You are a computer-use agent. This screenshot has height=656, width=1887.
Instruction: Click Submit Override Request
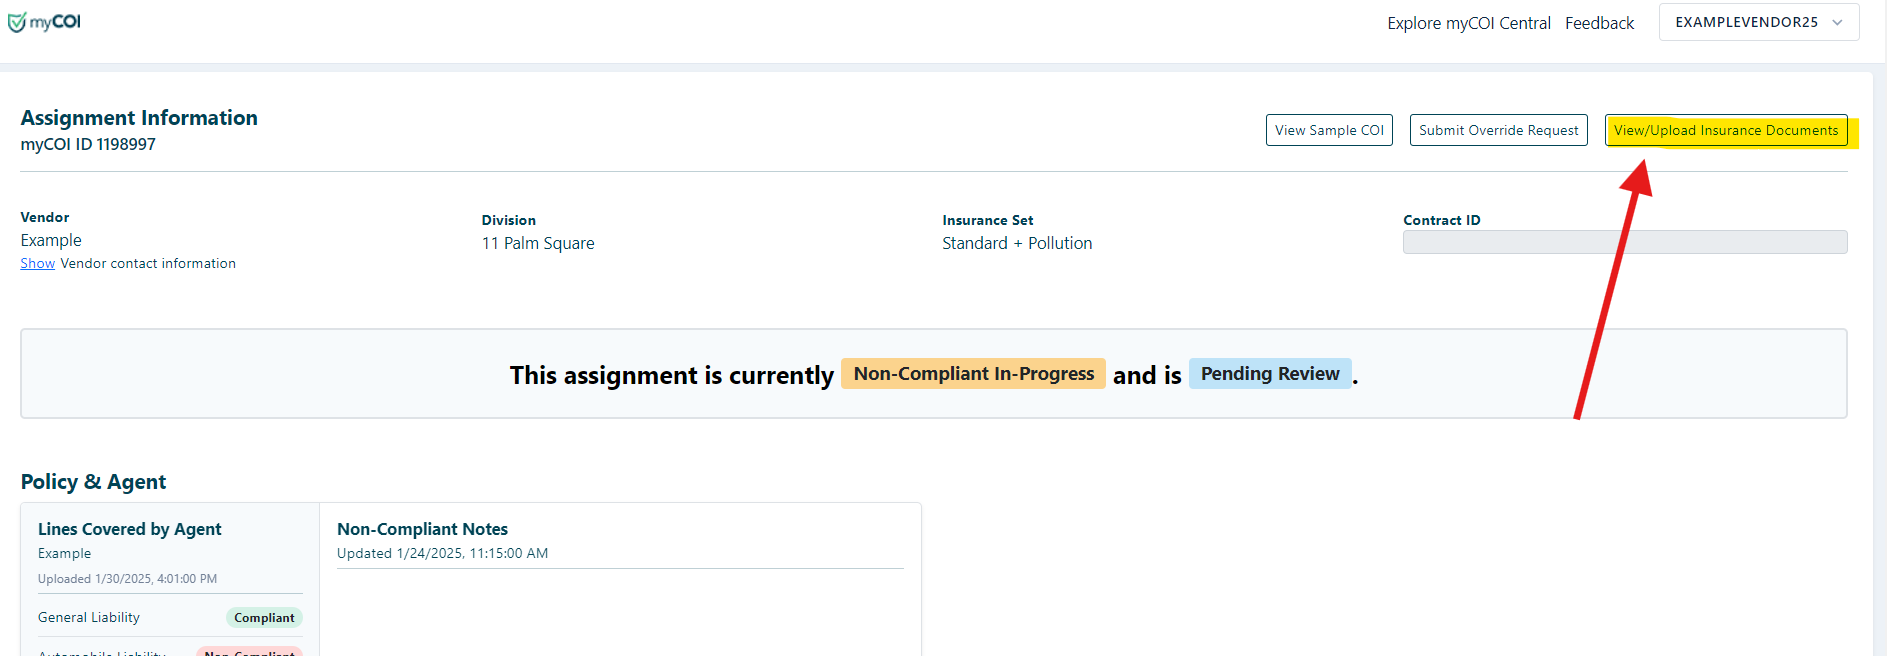click(1497, 129)
